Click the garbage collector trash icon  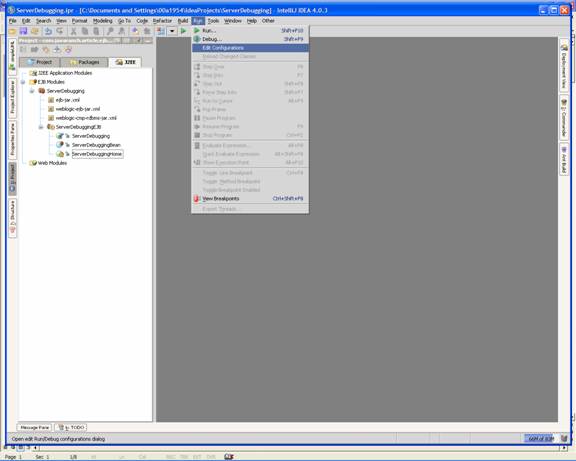564,438
